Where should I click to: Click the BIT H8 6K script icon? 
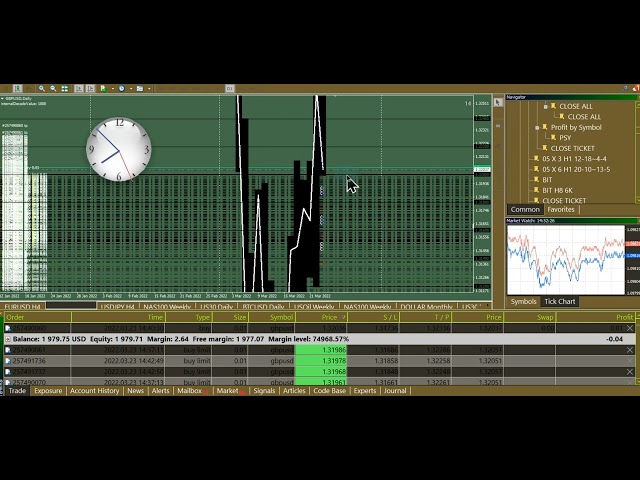click(535, 190)
